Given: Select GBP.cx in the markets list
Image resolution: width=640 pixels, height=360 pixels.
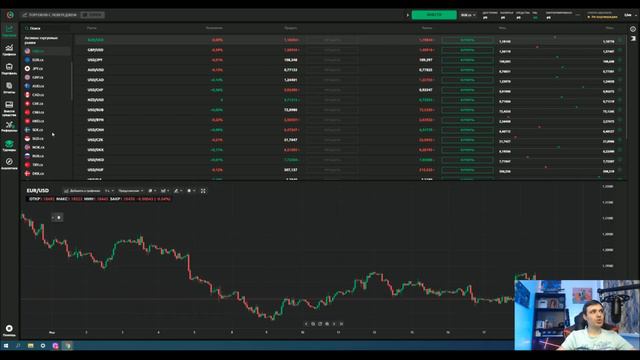Looking at the screenshot, I should coord(47,77).
